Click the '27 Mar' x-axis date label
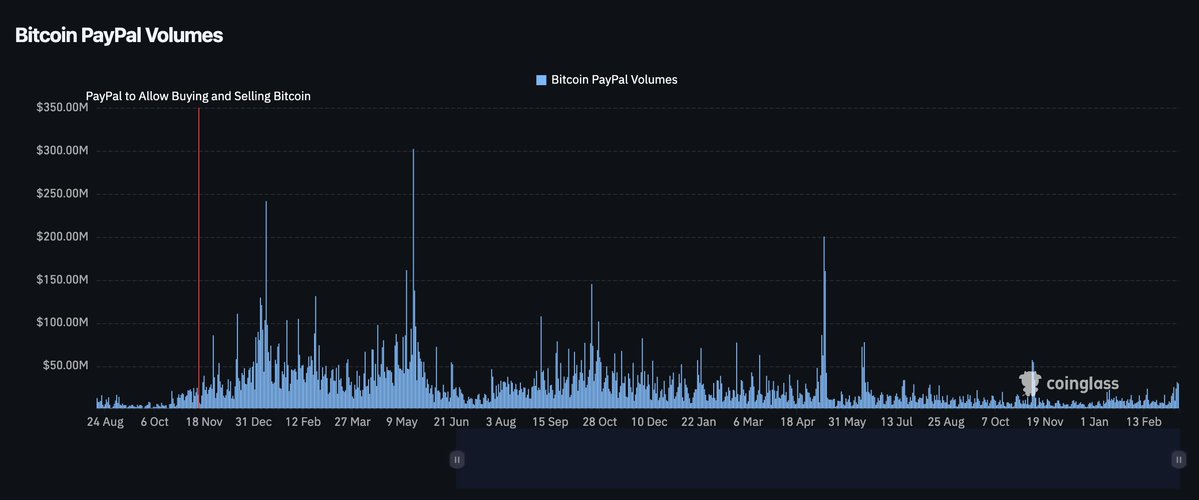This screenshot has height=500, width=1199. coord(352,422)
